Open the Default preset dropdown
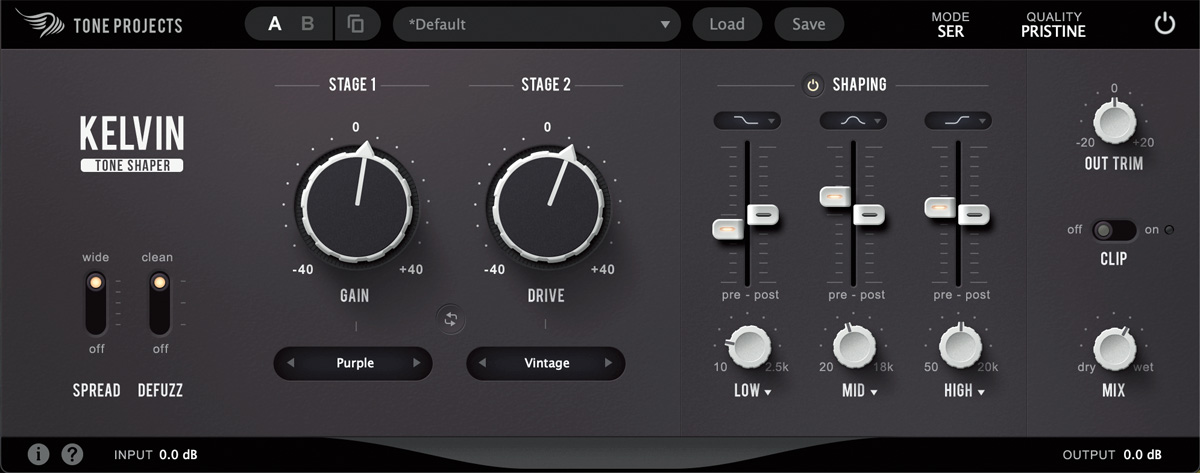Screen dimensions: 1200x473 coord(537,24)
